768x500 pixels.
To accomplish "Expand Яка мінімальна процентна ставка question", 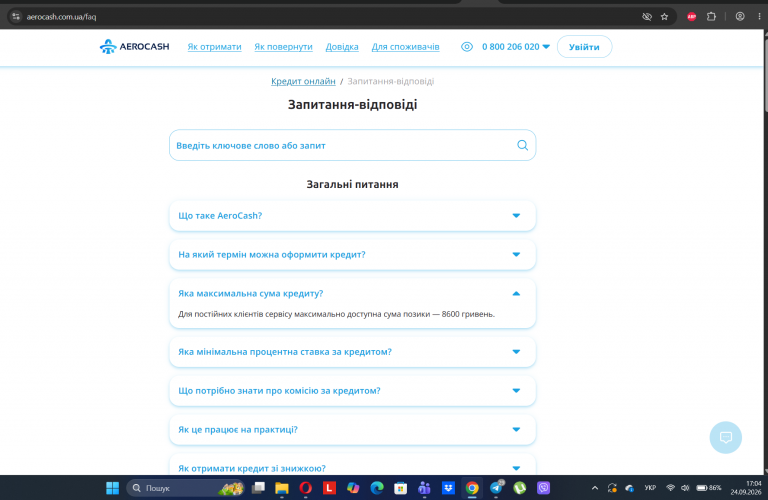I will [x=352, y=352].
